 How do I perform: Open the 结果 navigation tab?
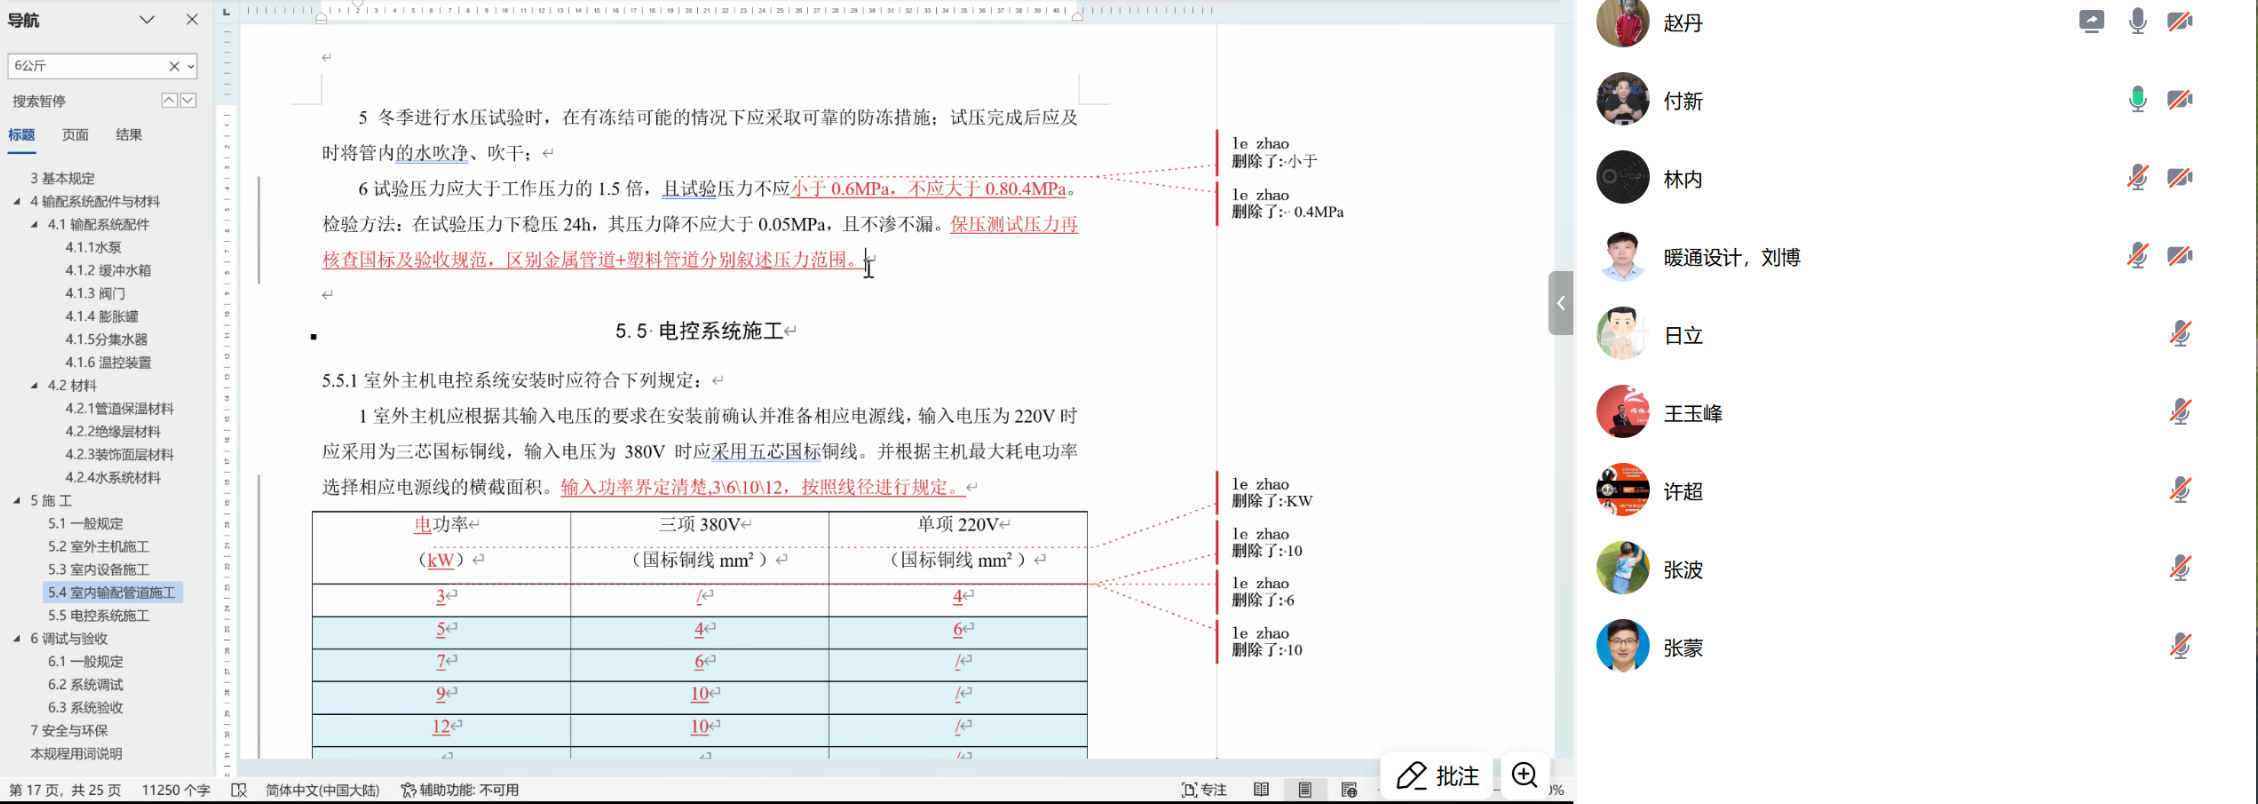click(129, 135)
